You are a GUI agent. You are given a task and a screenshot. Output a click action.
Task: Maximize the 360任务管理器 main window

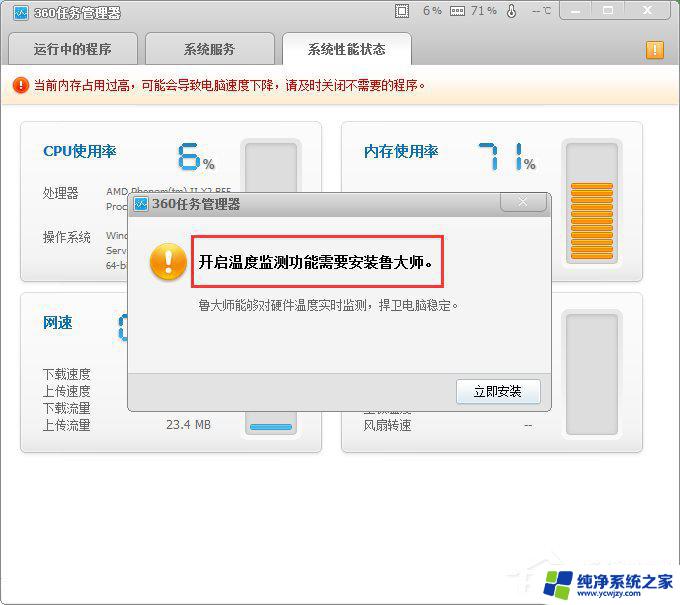[x=608, y=11]
